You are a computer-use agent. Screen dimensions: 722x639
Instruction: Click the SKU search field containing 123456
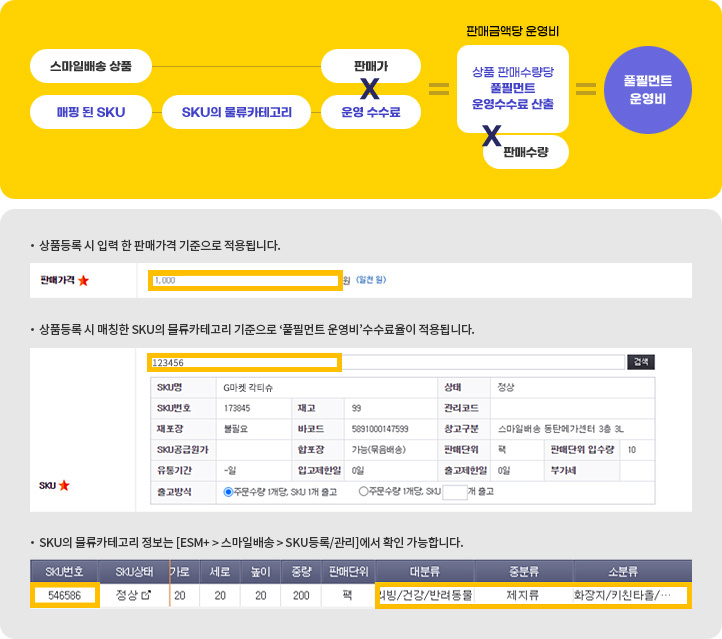[x=245, y=362]
